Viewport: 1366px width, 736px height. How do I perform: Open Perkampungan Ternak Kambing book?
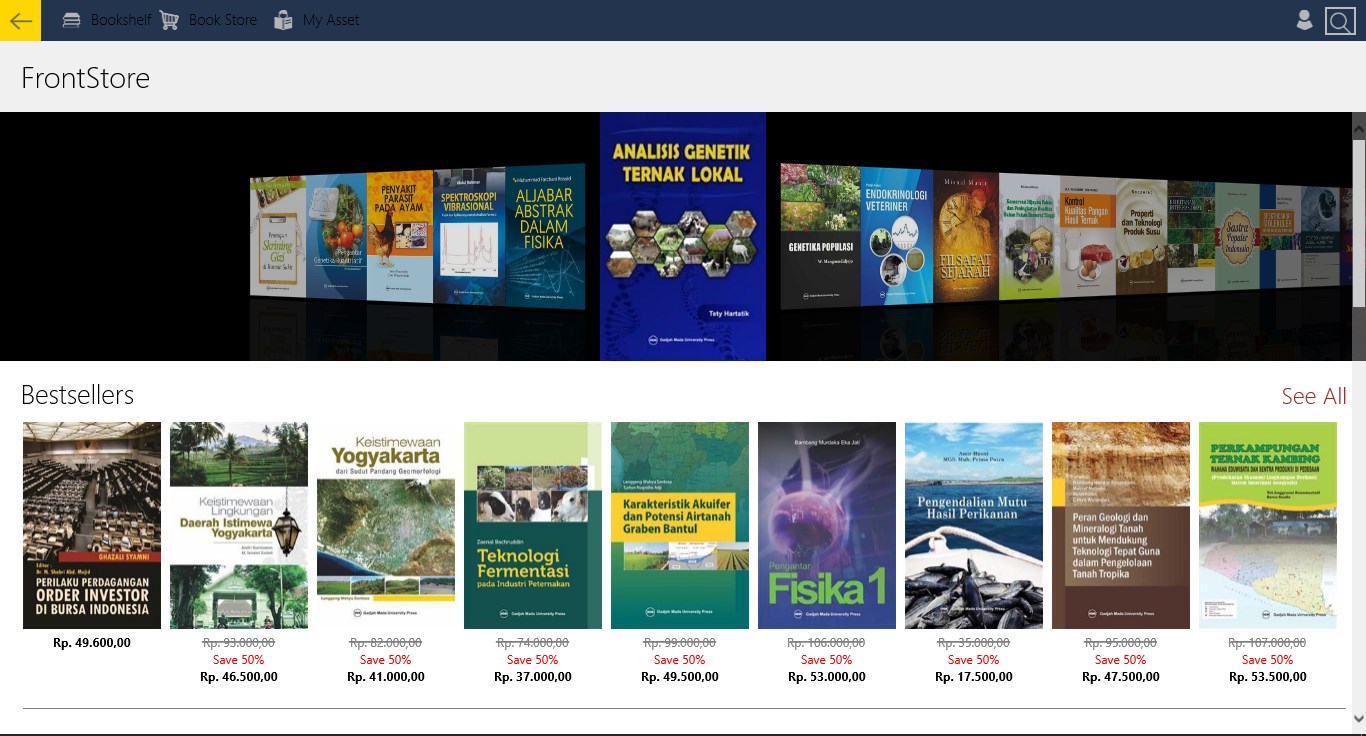(1268, 525)
